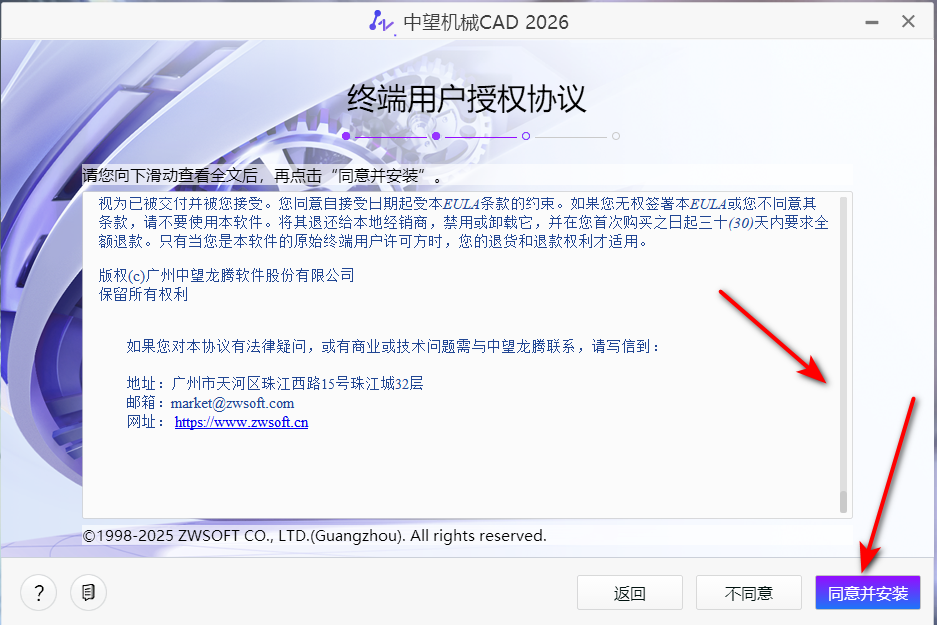Click the 终端用户授权协议 heading
Image resolution: width=937 pixels, height=625 pixels.
(466, 99)
